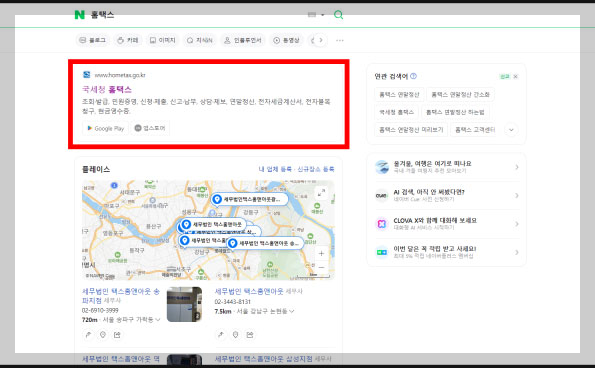Click the topmost 세무법인택스홈앤아웃 map pin
The image size is (595, 368).
249,199
